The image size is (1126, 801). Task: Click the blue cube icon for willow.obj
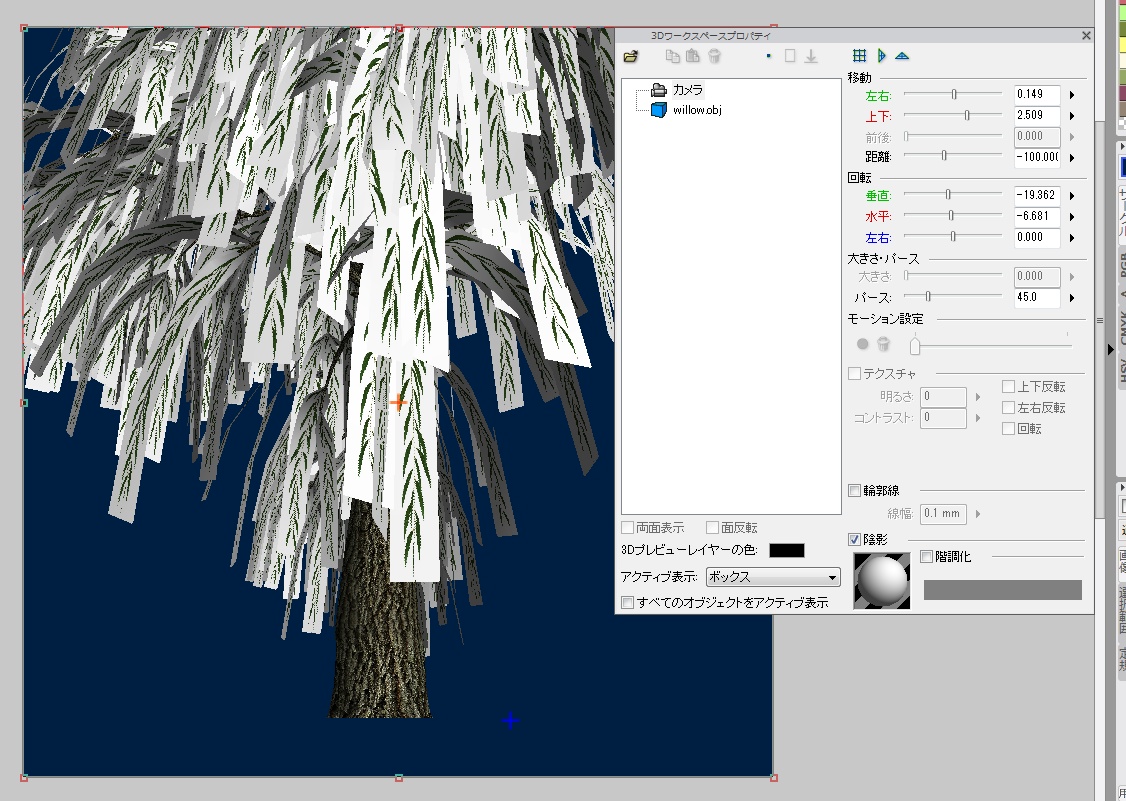[658, 110]
